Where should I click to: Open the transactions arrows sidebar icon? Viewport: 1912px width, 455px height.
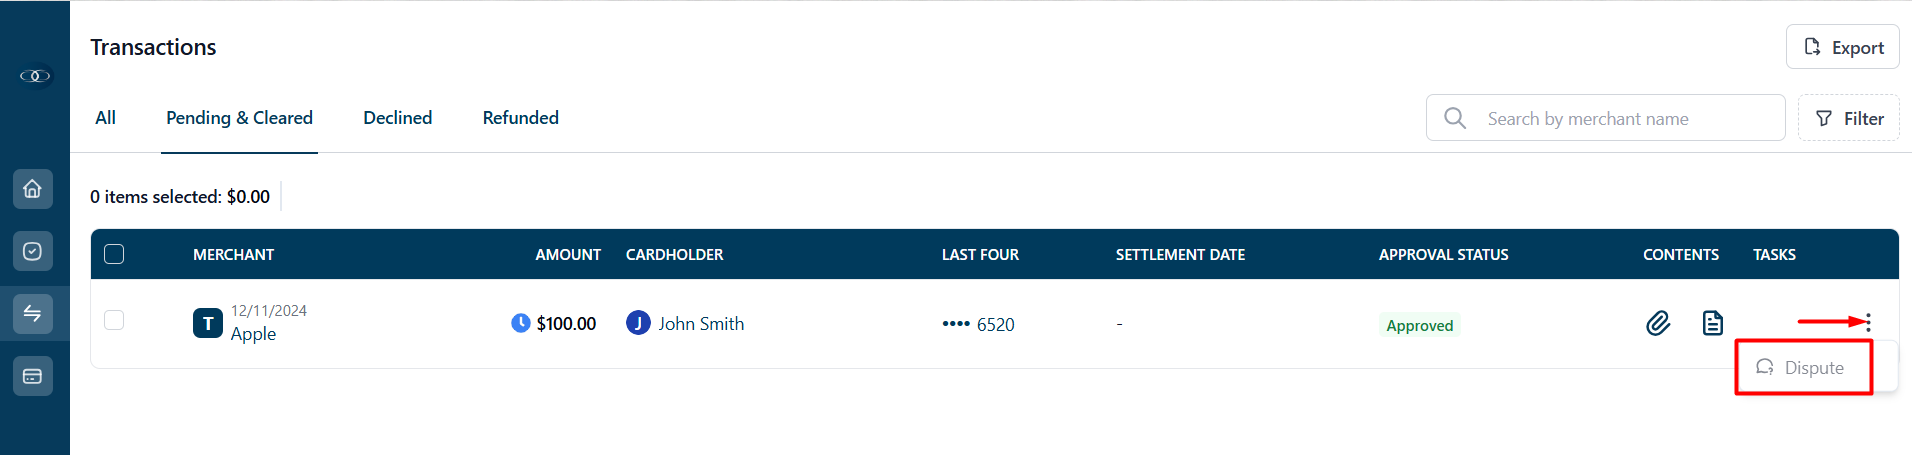(x=33, y=314)
